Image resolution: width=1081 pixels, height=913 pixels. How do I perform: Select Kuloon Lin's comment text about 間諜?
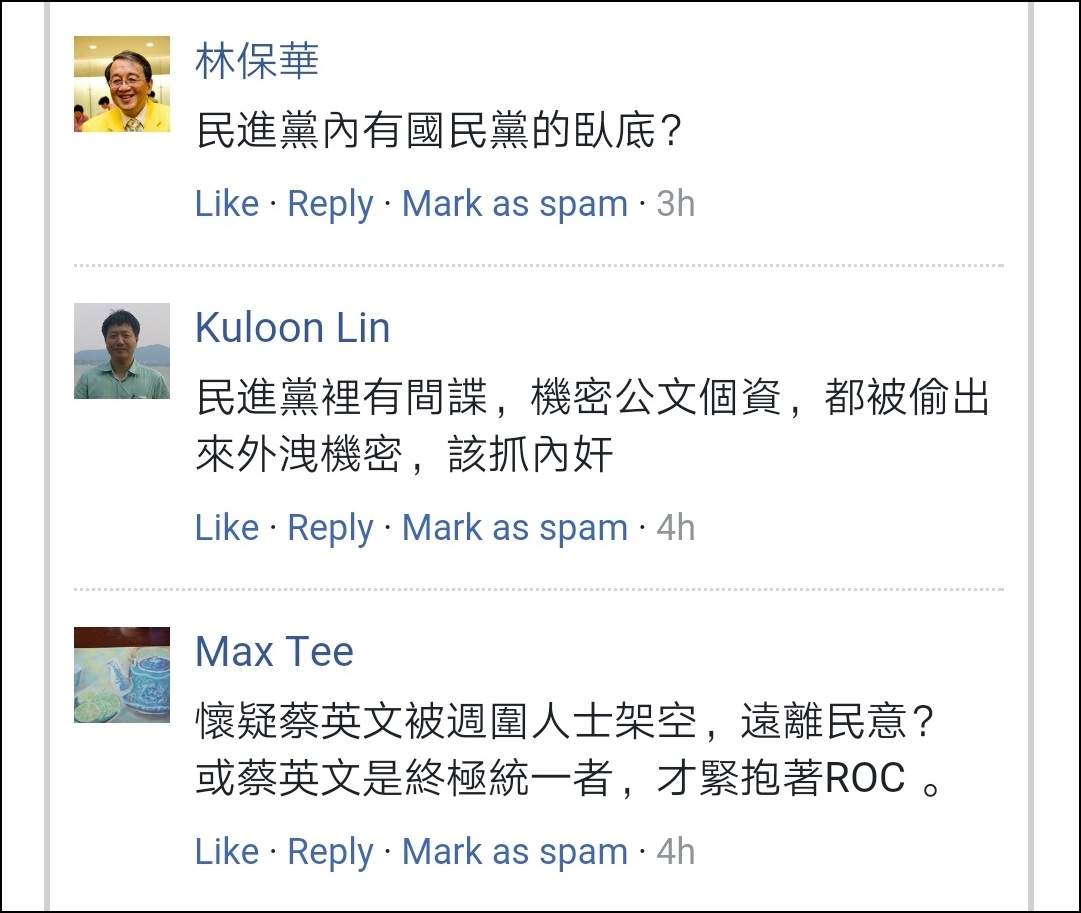(590, 427)
